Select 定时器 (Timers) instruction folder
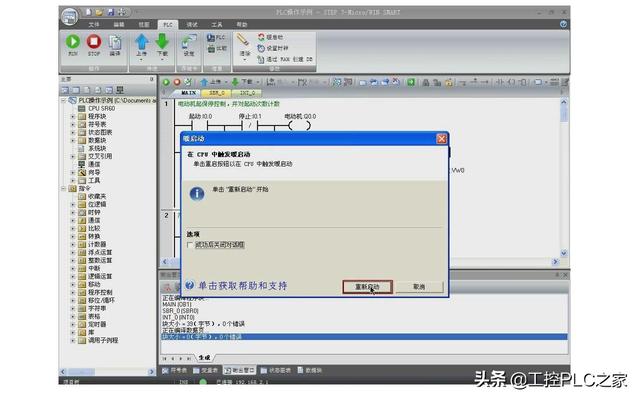Image resolution: width=640 pixels, height=400 pixels. 92,324
